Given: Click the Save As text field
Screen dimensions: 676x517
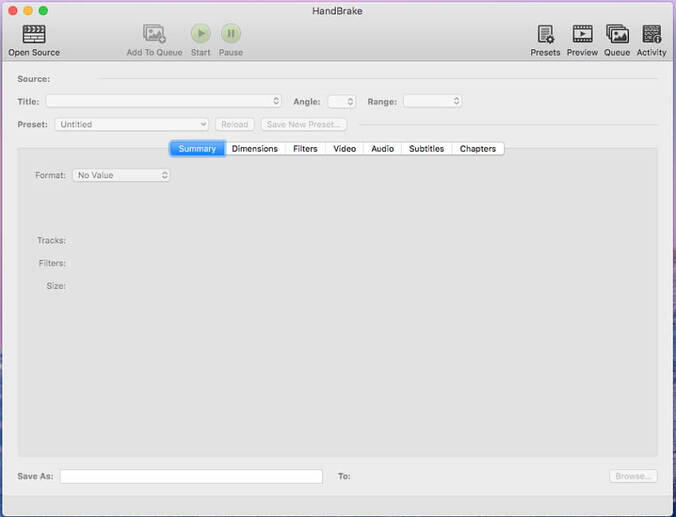Looking at the screenshot, I should coord(191,476).
